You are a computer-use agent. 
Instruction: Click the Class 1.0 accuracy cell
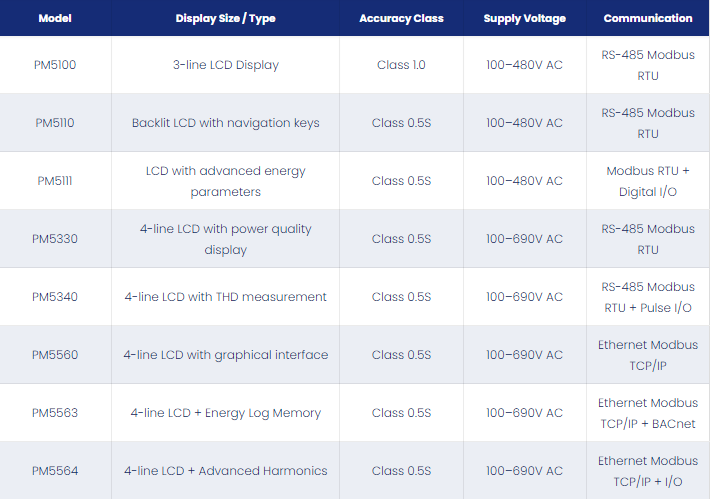click(401, 65)
